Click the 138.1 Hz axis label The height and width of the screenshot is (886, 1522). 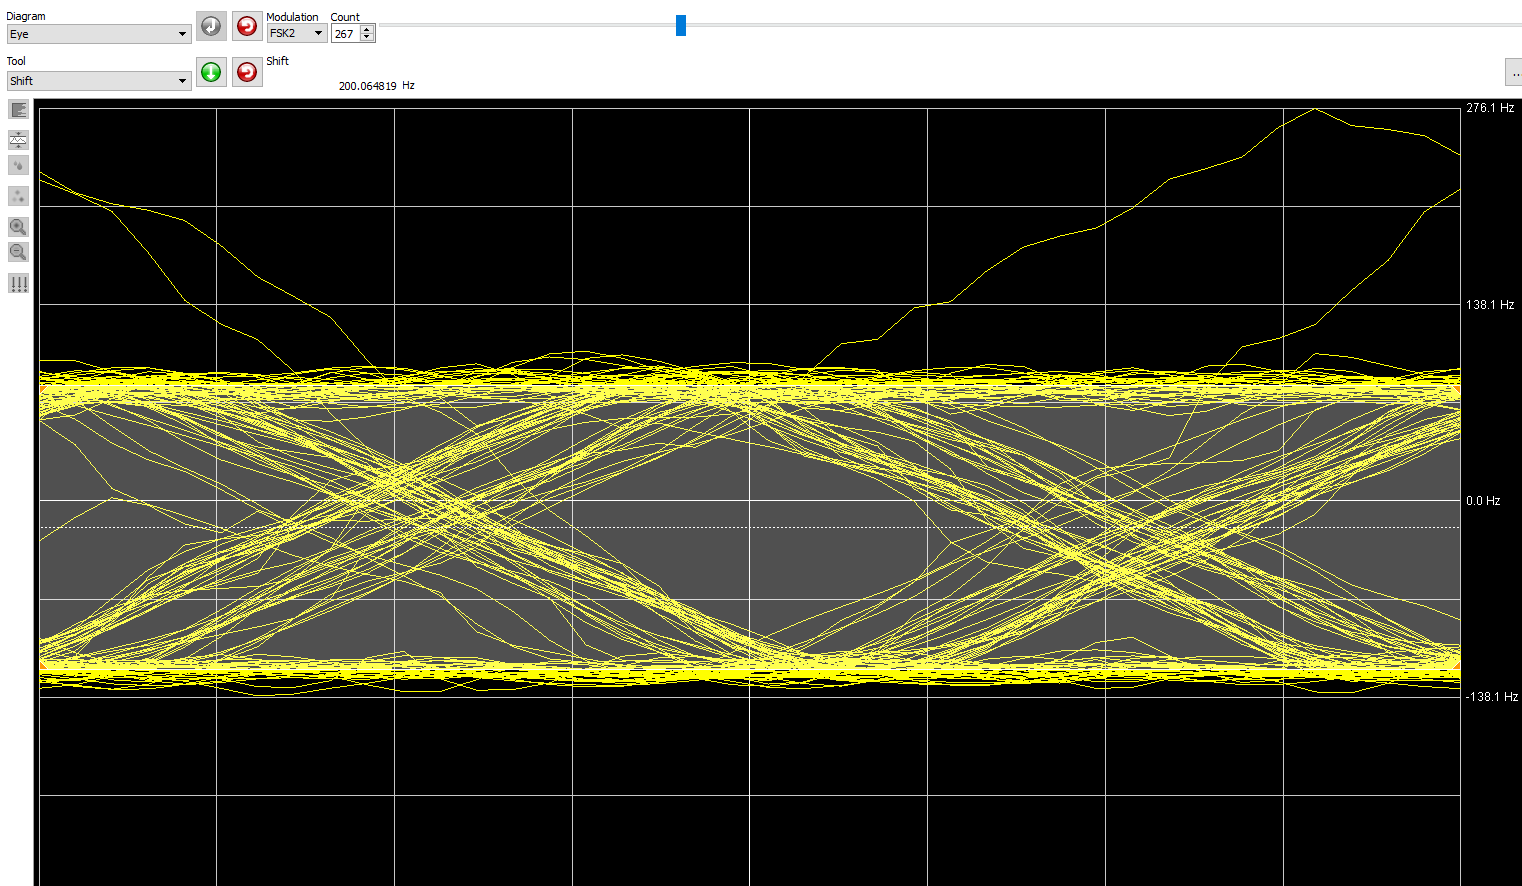pyautogui.click(x=1490, y=305)
